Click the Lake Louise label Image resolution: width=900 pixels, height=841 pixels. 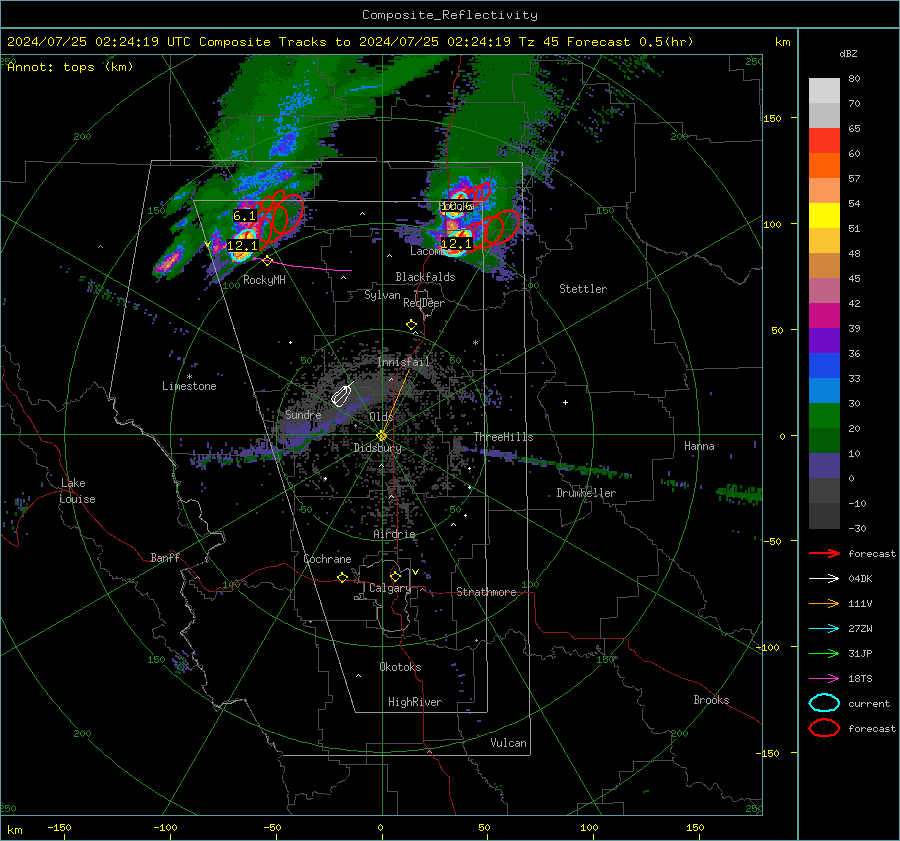(78, 491)
